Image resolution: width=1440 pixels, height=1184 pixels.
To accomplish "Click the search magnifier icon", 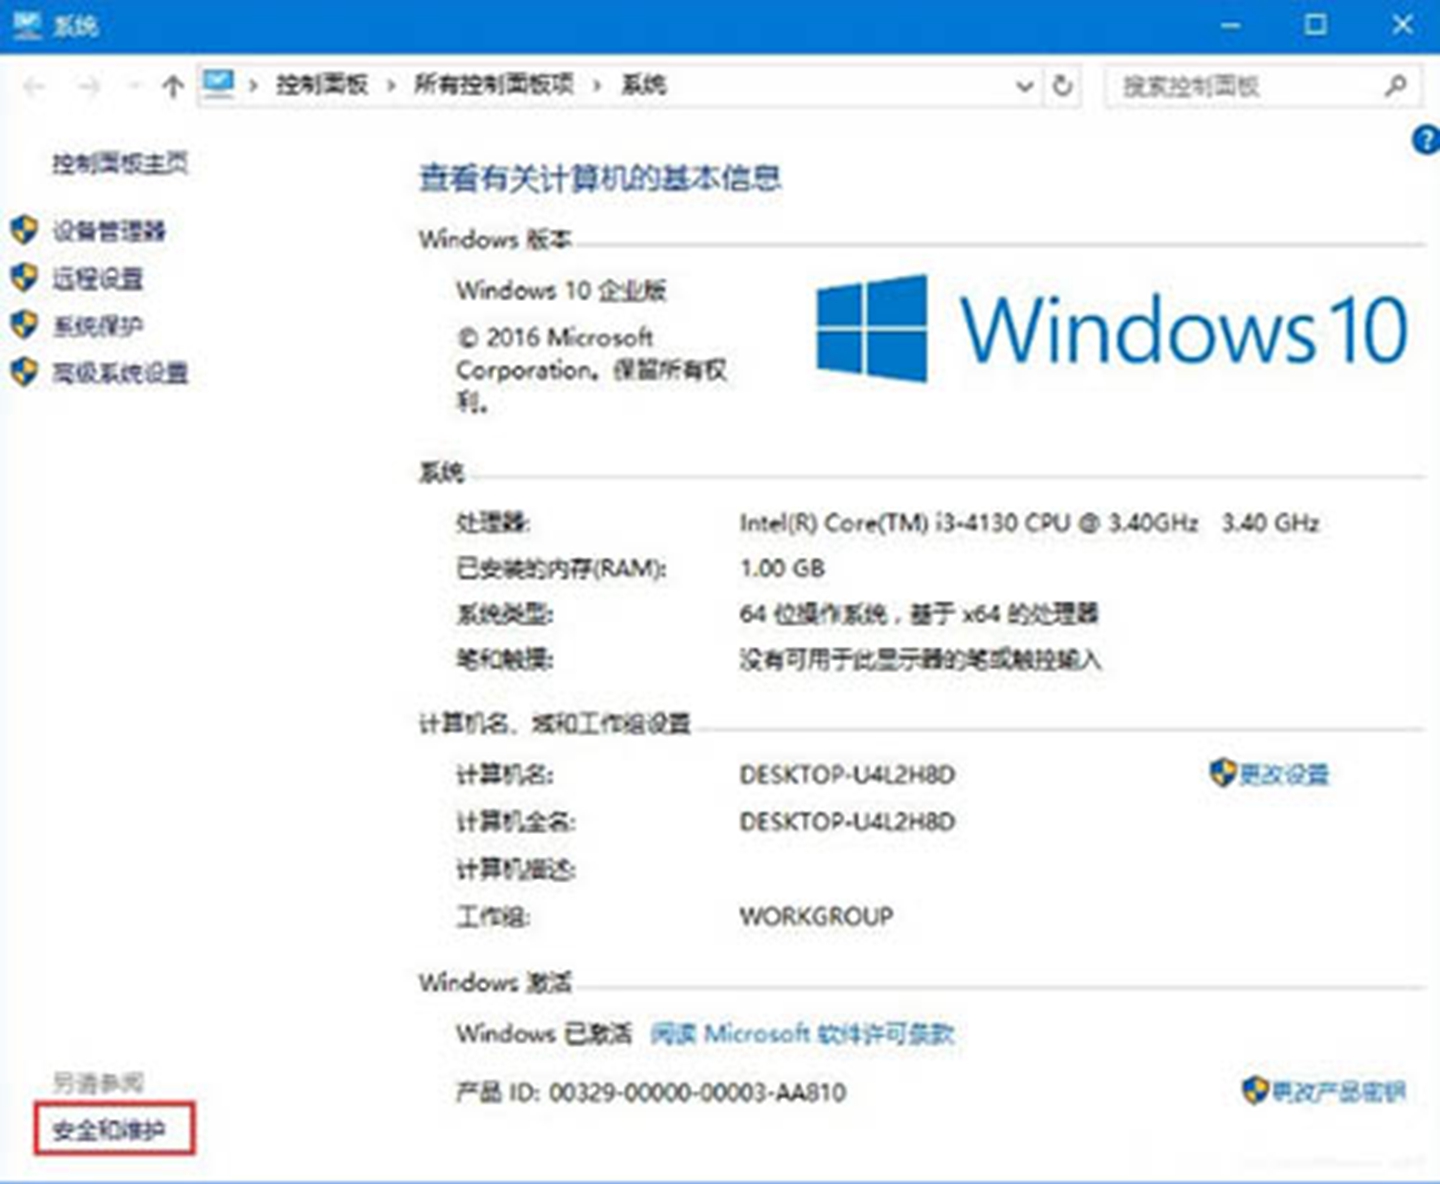I will tap(1395, 86).
